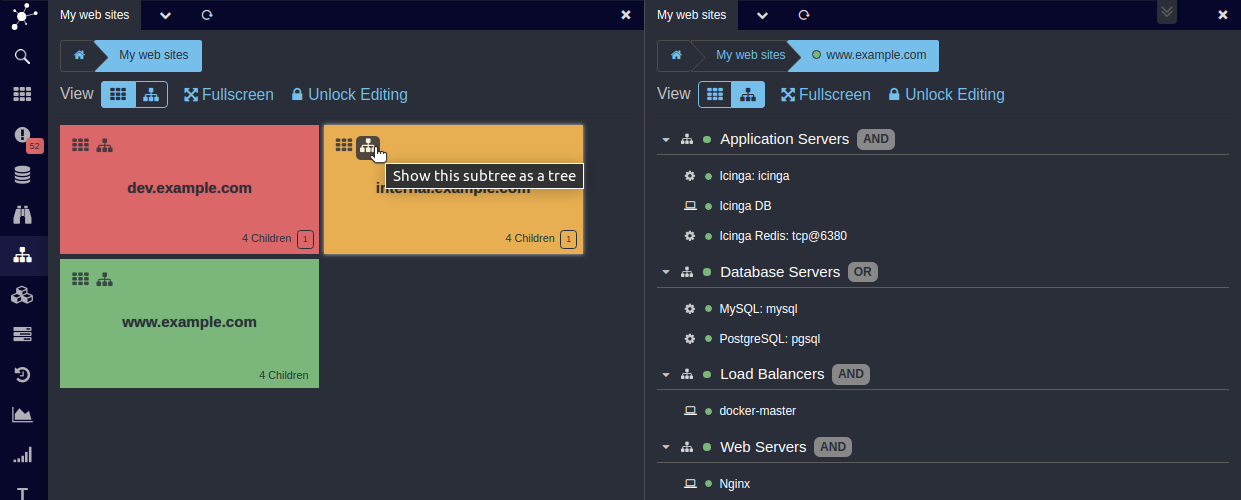Screen dimensions: 1241x500
Task: Select the My web sites tab in right pane
Action: (x=691, y=15)
